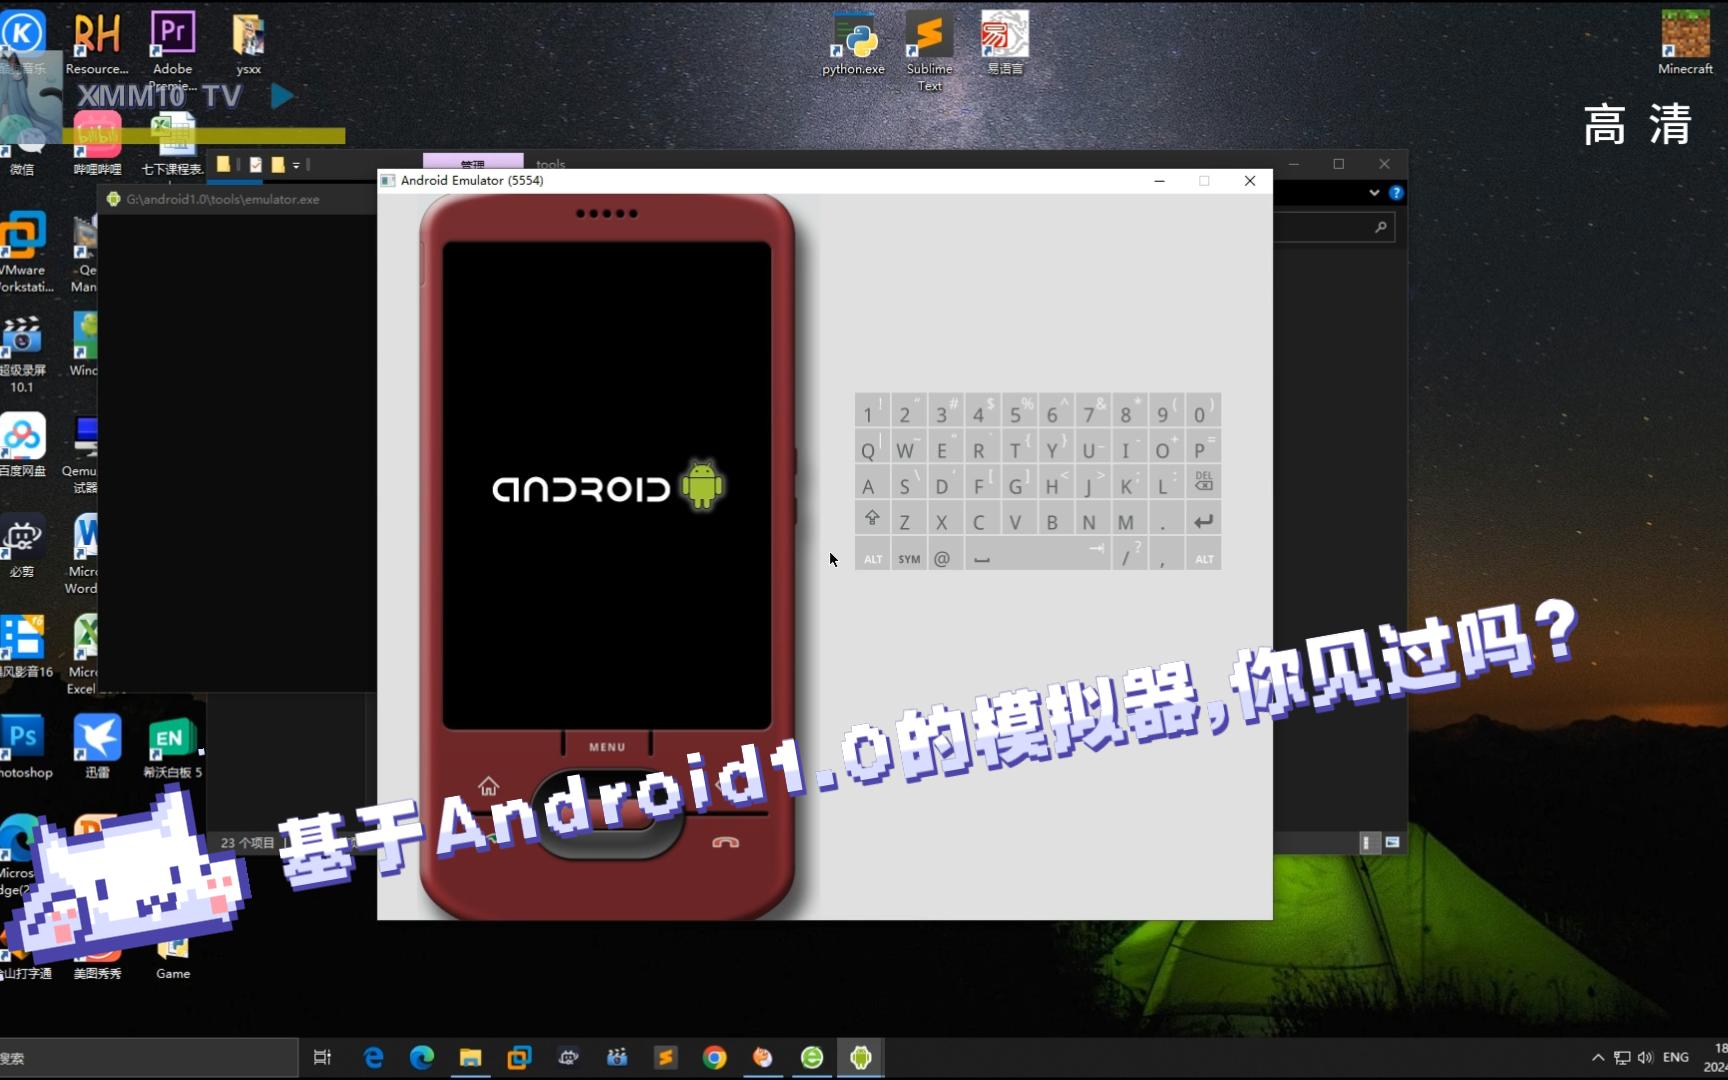This screenshot has width=1728, height=1080.
Task: Open the Photoshop desktop shortcut
Action: click(x=24, y=746)
